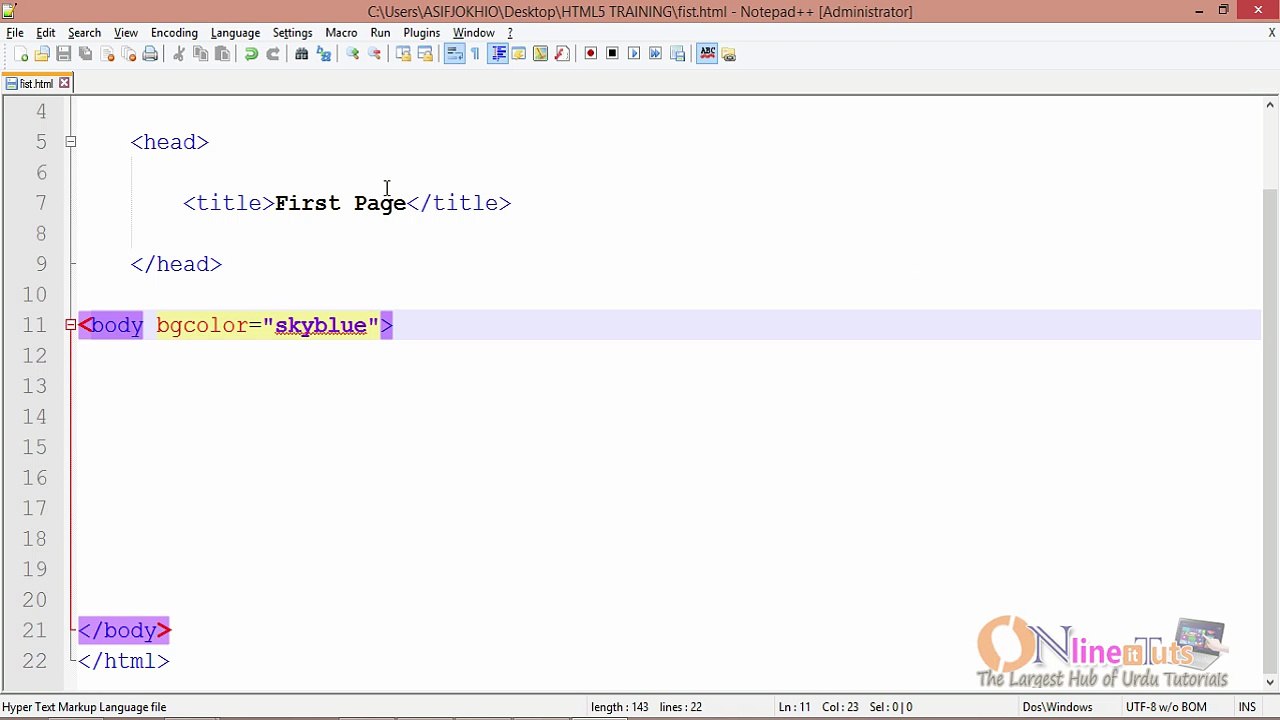Image resolution: width=1280 pixels, height=720 pixels.
Task: Toggle word wrap in the toolbar
Action: [454, 54]
